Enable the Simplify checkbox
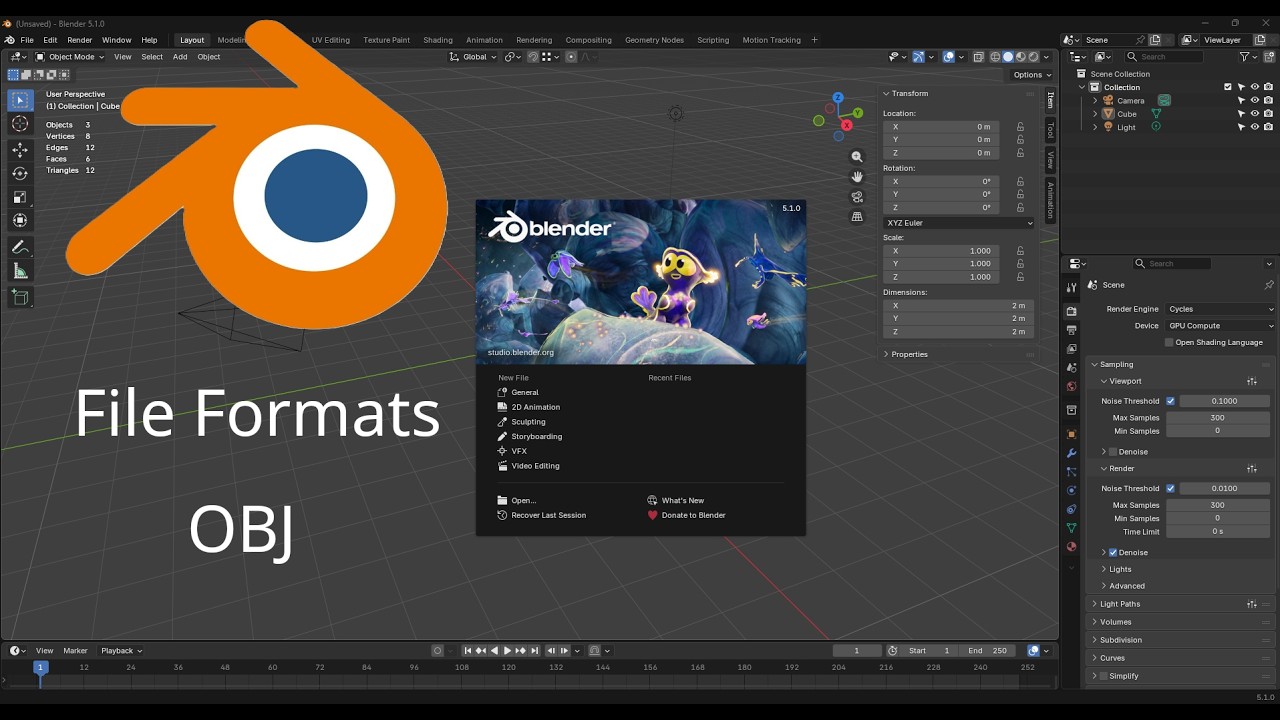1280x720 pixels. [x=1103, y=676]
